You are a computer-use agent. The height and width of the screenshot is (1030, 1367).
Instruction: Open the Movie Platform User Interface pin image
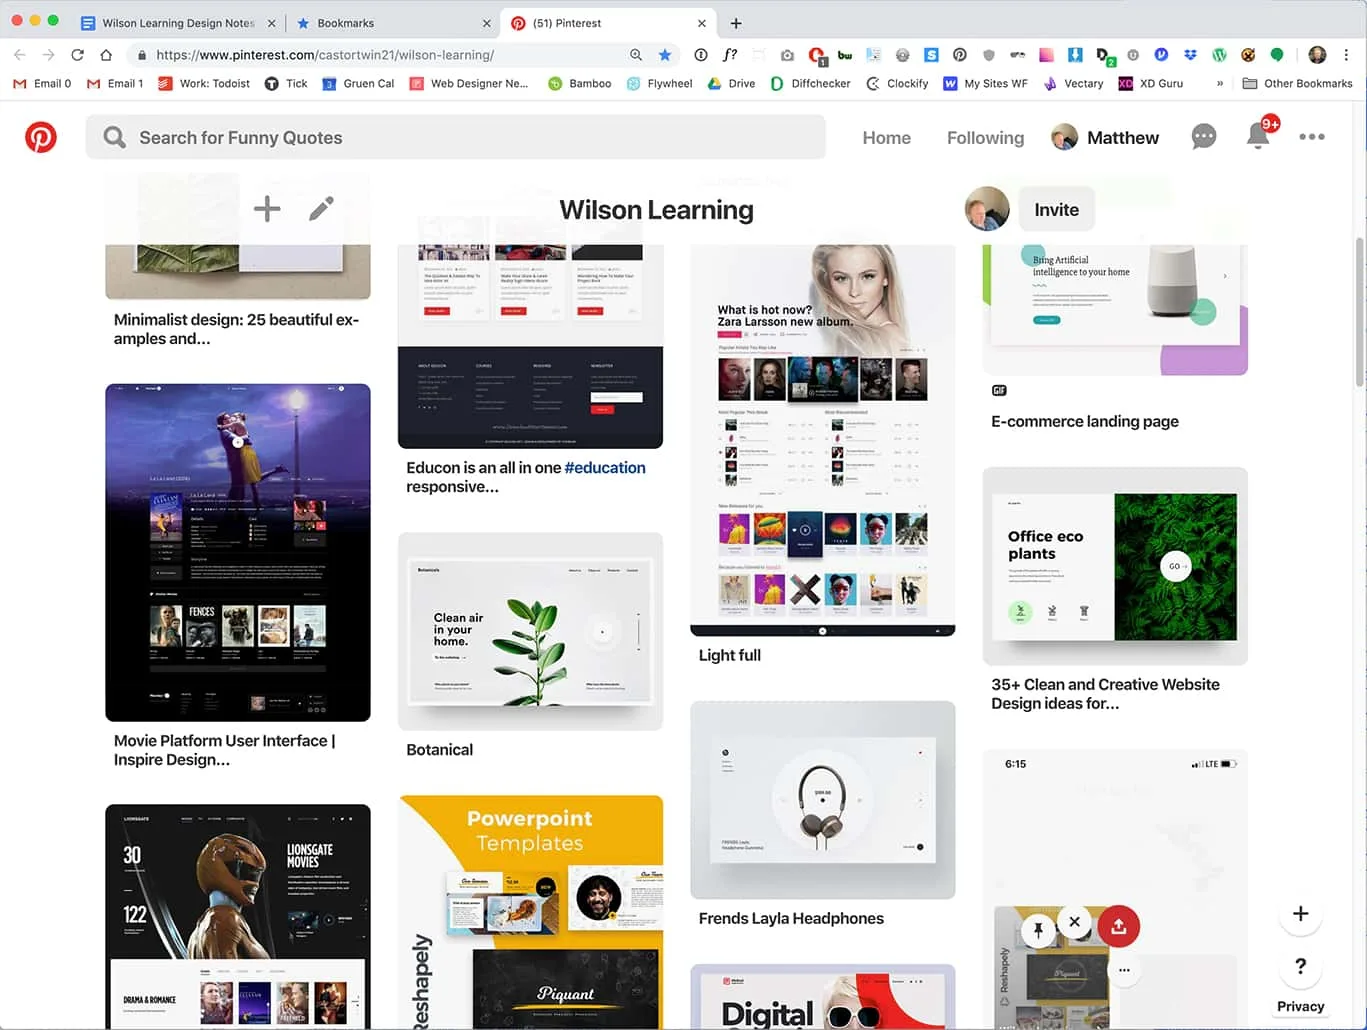[238, 552]
